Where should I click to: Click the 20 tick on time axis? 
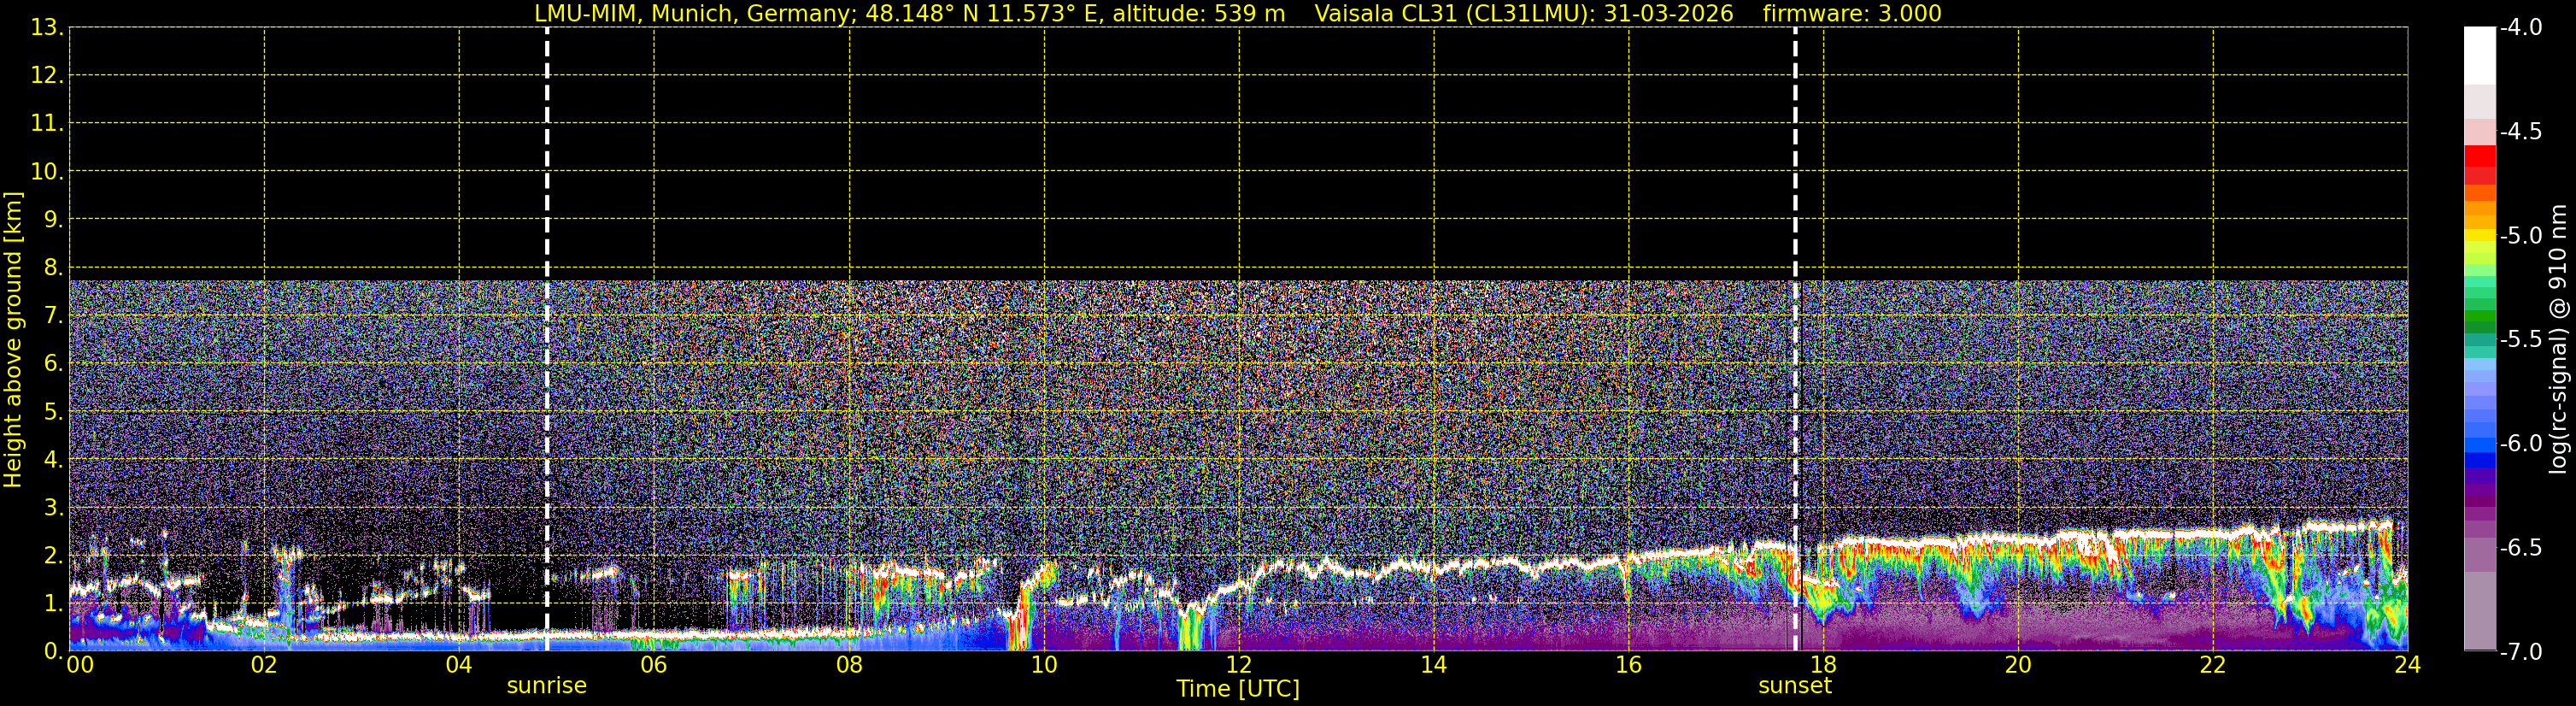point(2018,665)
